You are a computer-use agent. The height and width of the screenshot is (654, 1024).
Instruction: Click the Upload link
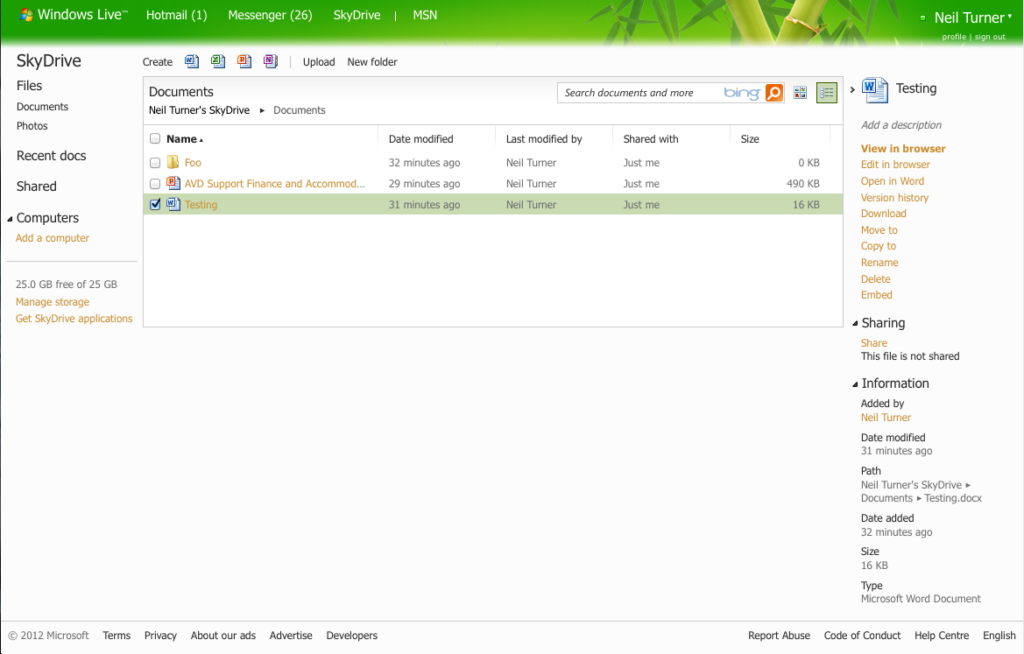coord(318,61)
